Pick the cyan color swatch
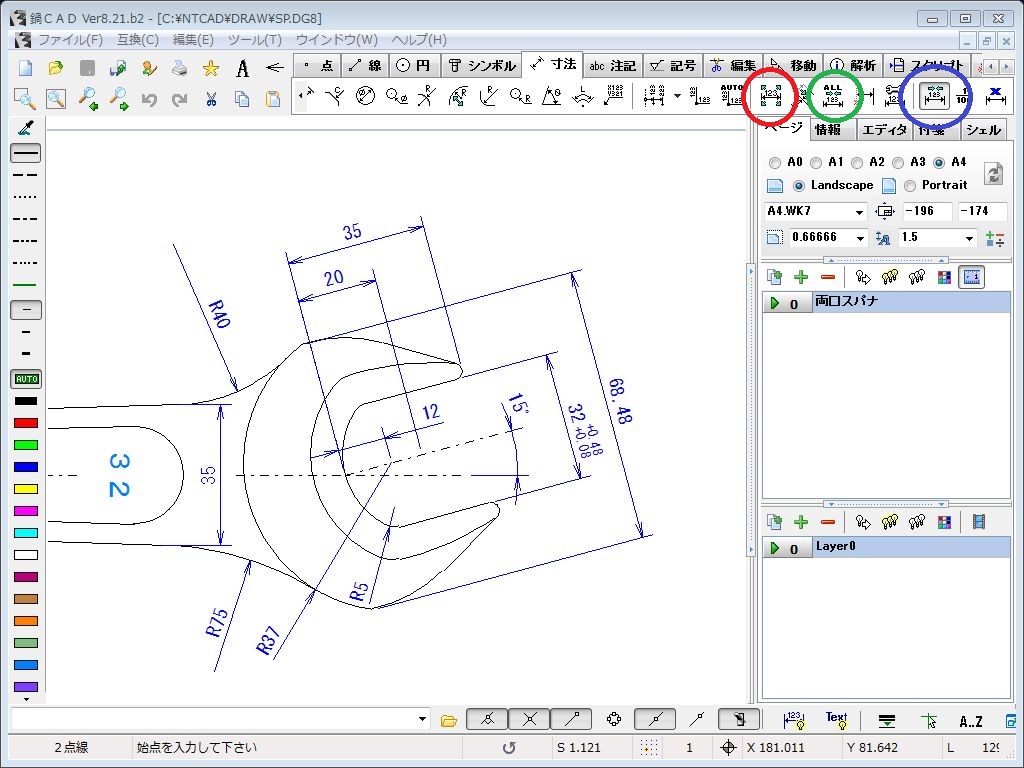This screenshot has width=1024, height=768. (x=26, y=533)
